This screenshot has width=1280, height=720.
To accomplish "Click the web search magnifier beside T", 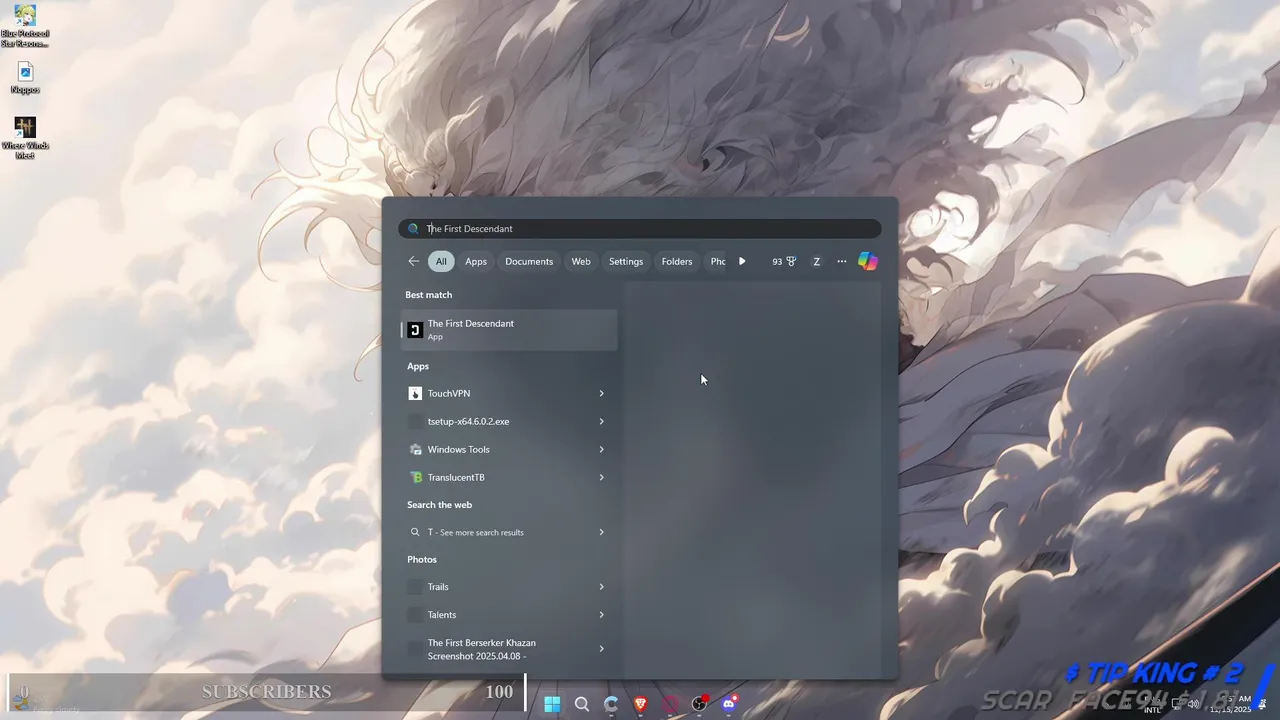I will 415,532.
